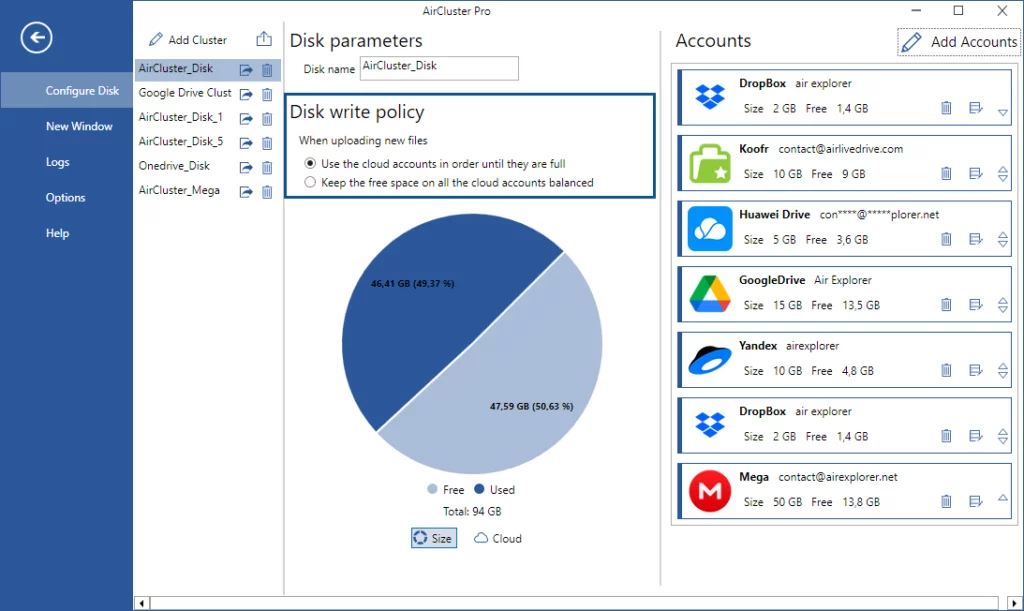Click the Add Cluster button
Screen dimensions: 1024x611
[x=188, y=40]
